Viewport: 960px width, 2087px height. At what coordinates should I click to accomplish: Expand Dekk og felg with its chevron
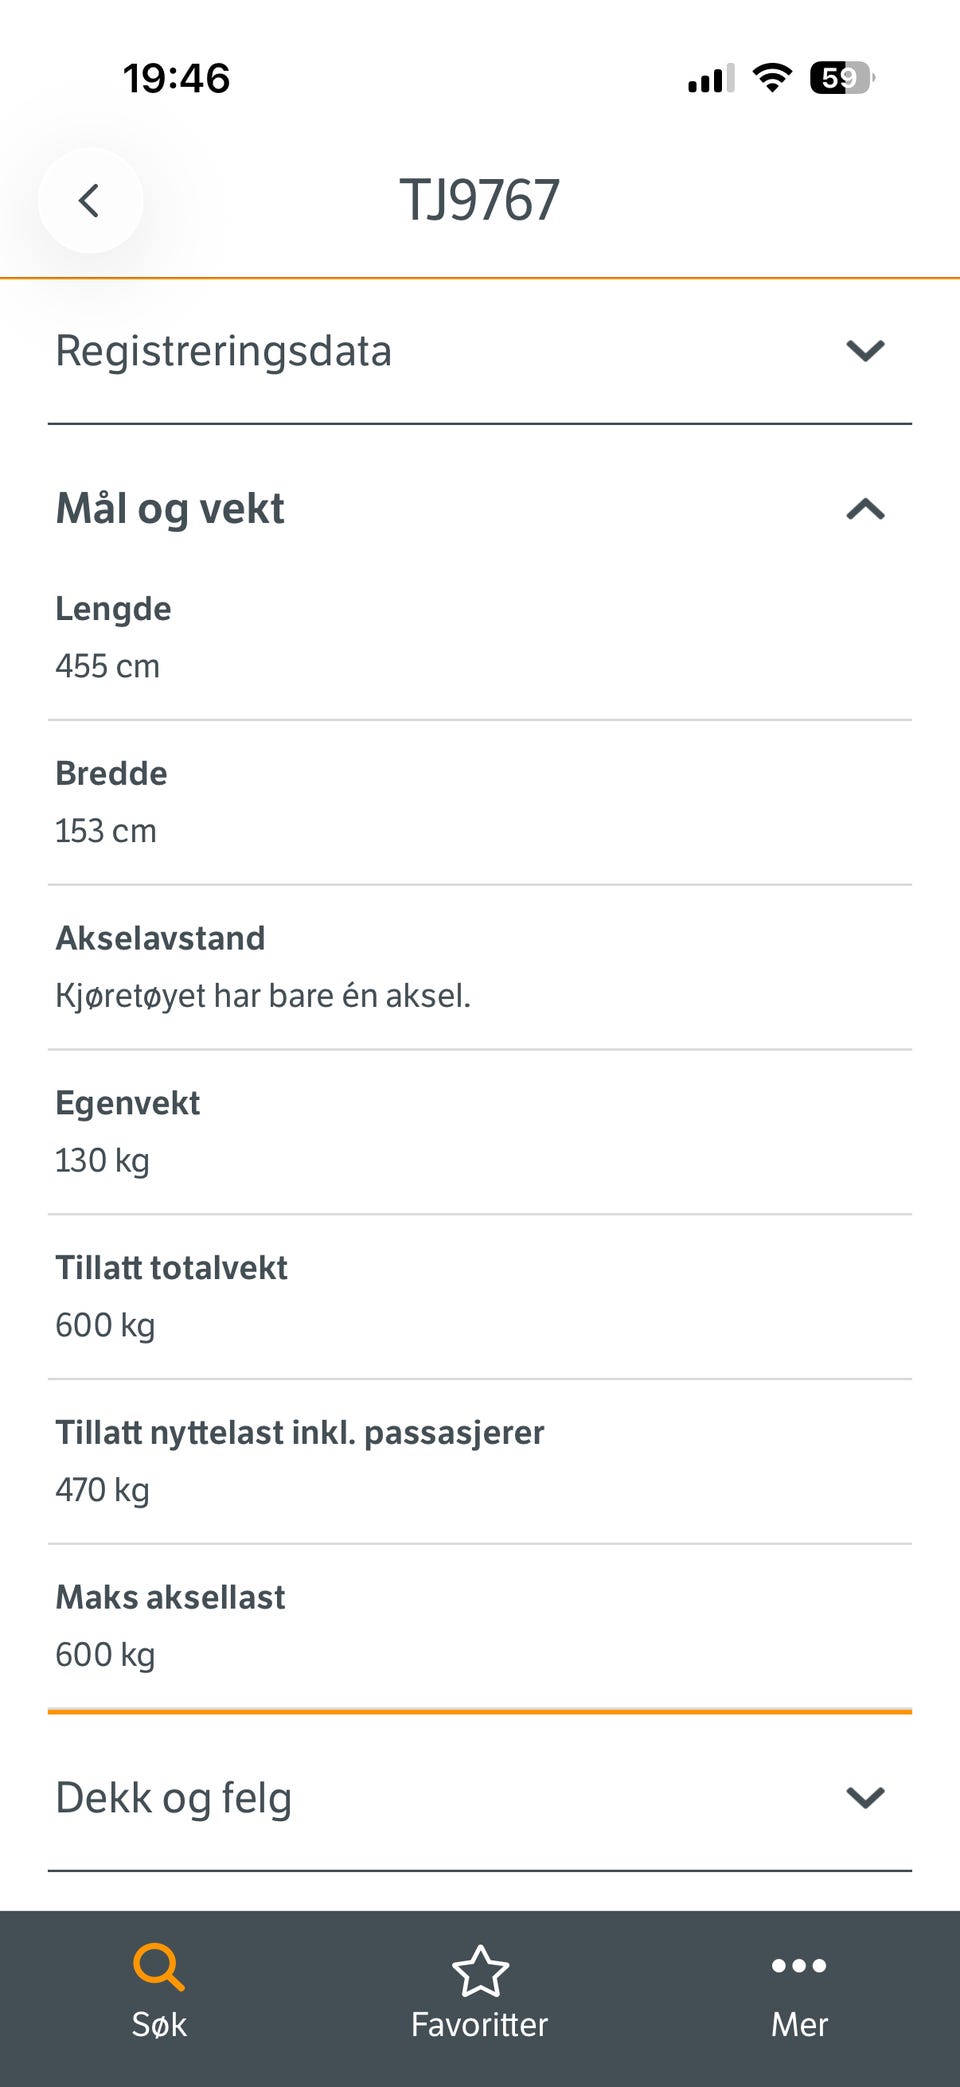point(865,1797)
